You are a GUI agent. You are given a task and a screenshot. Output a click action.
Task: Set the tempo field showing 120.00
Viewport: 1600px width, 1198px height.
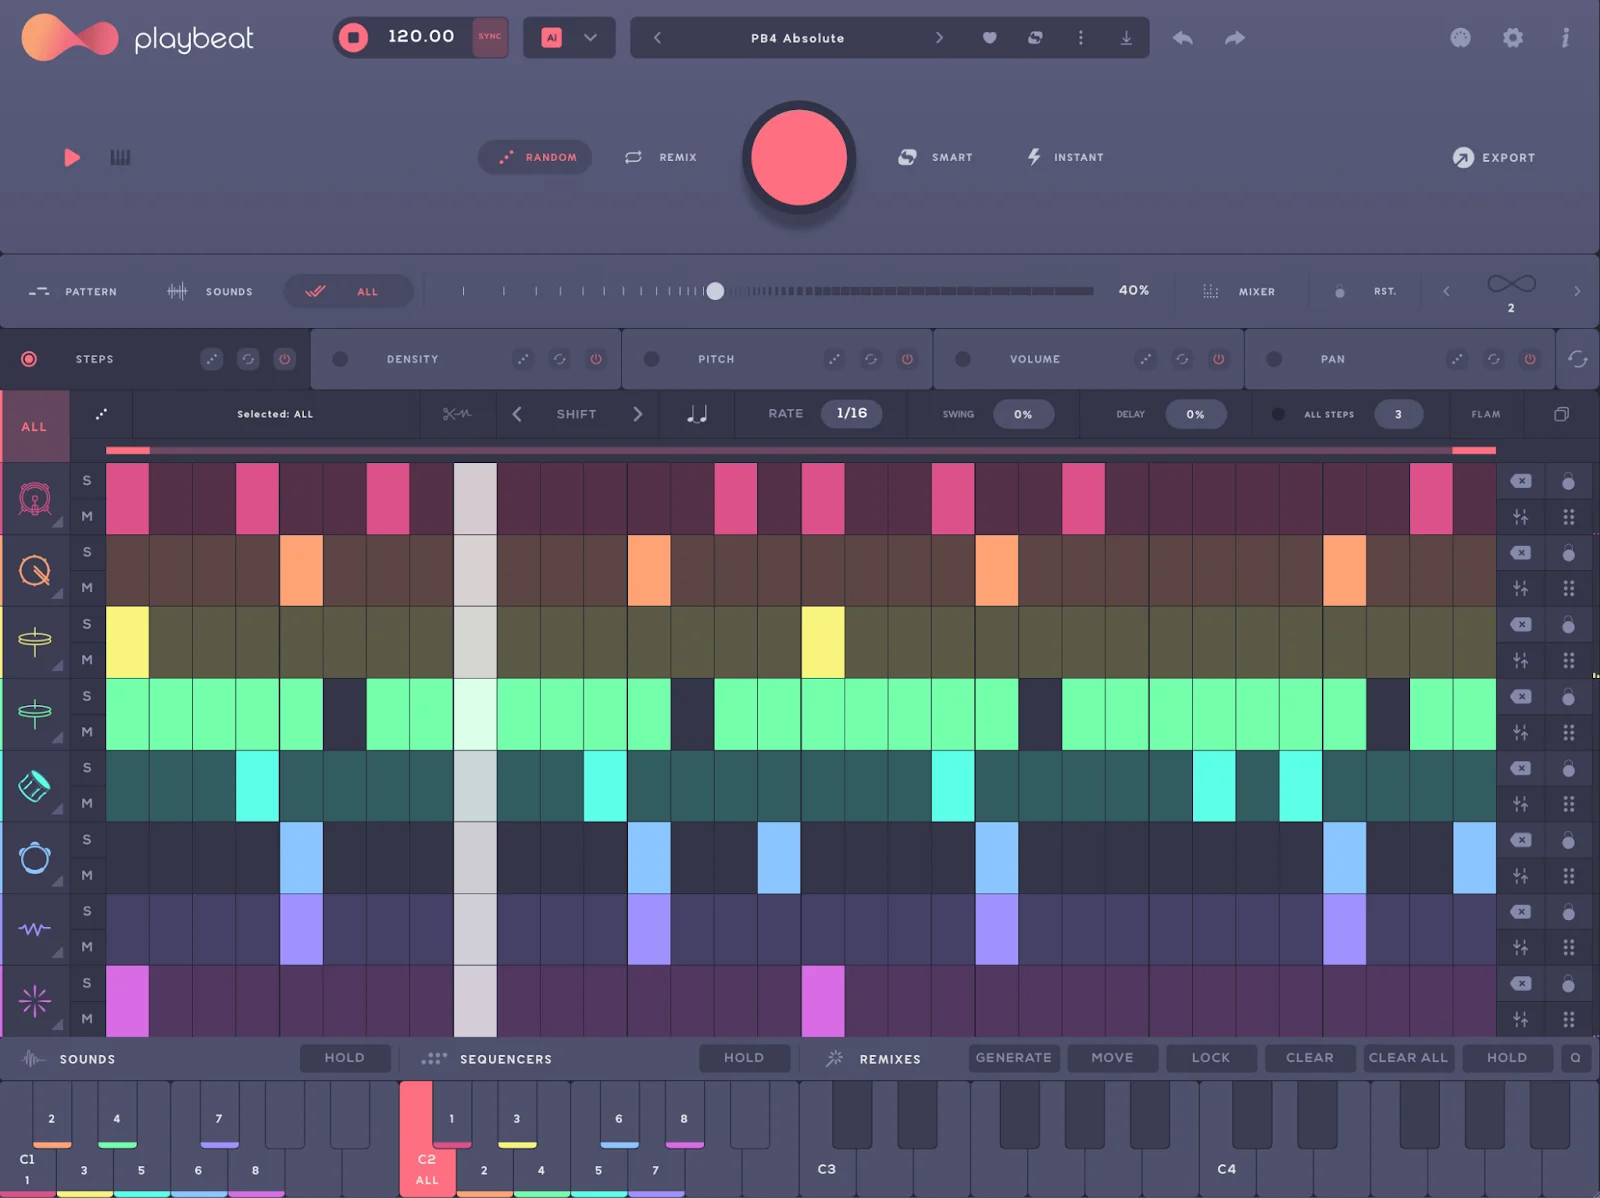click(x=421, y=37)
